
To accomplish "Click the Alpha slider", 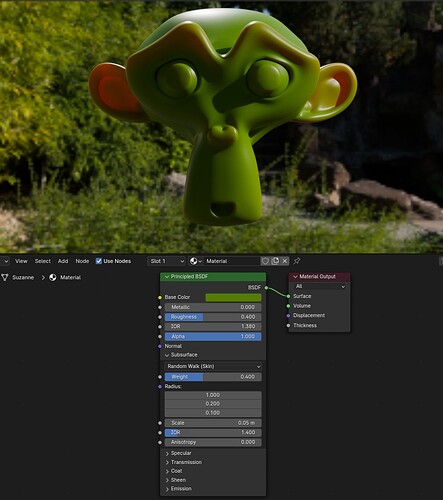I will [x=213, y=336].
